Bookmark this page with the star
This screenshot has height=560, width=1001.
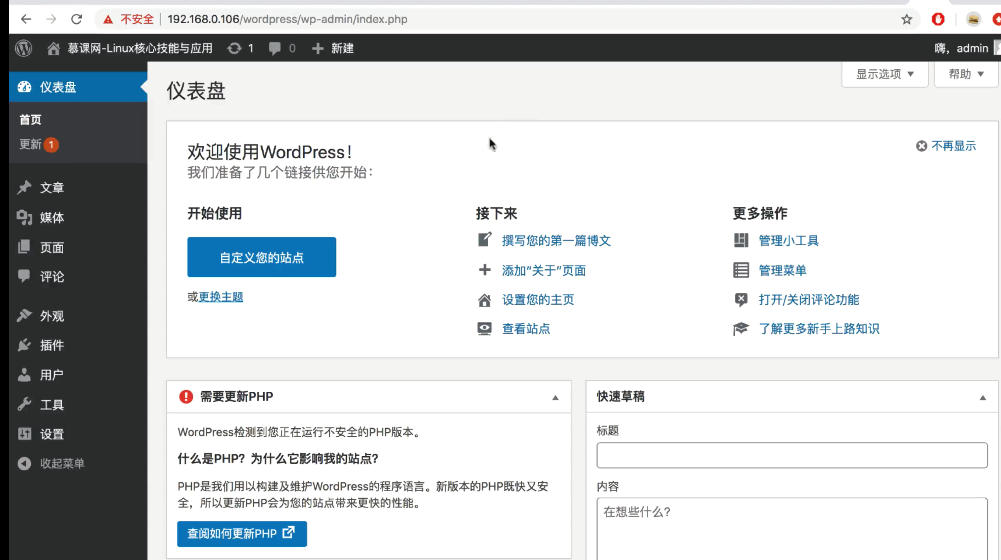point(907,19)
